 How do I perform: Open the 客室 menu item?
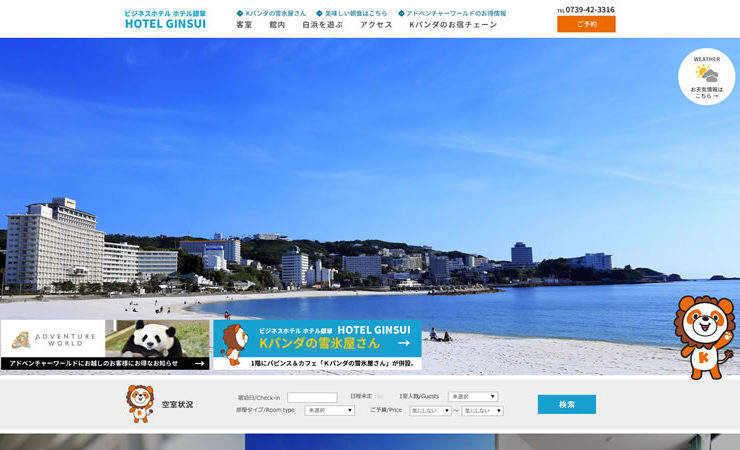point(244,25)
